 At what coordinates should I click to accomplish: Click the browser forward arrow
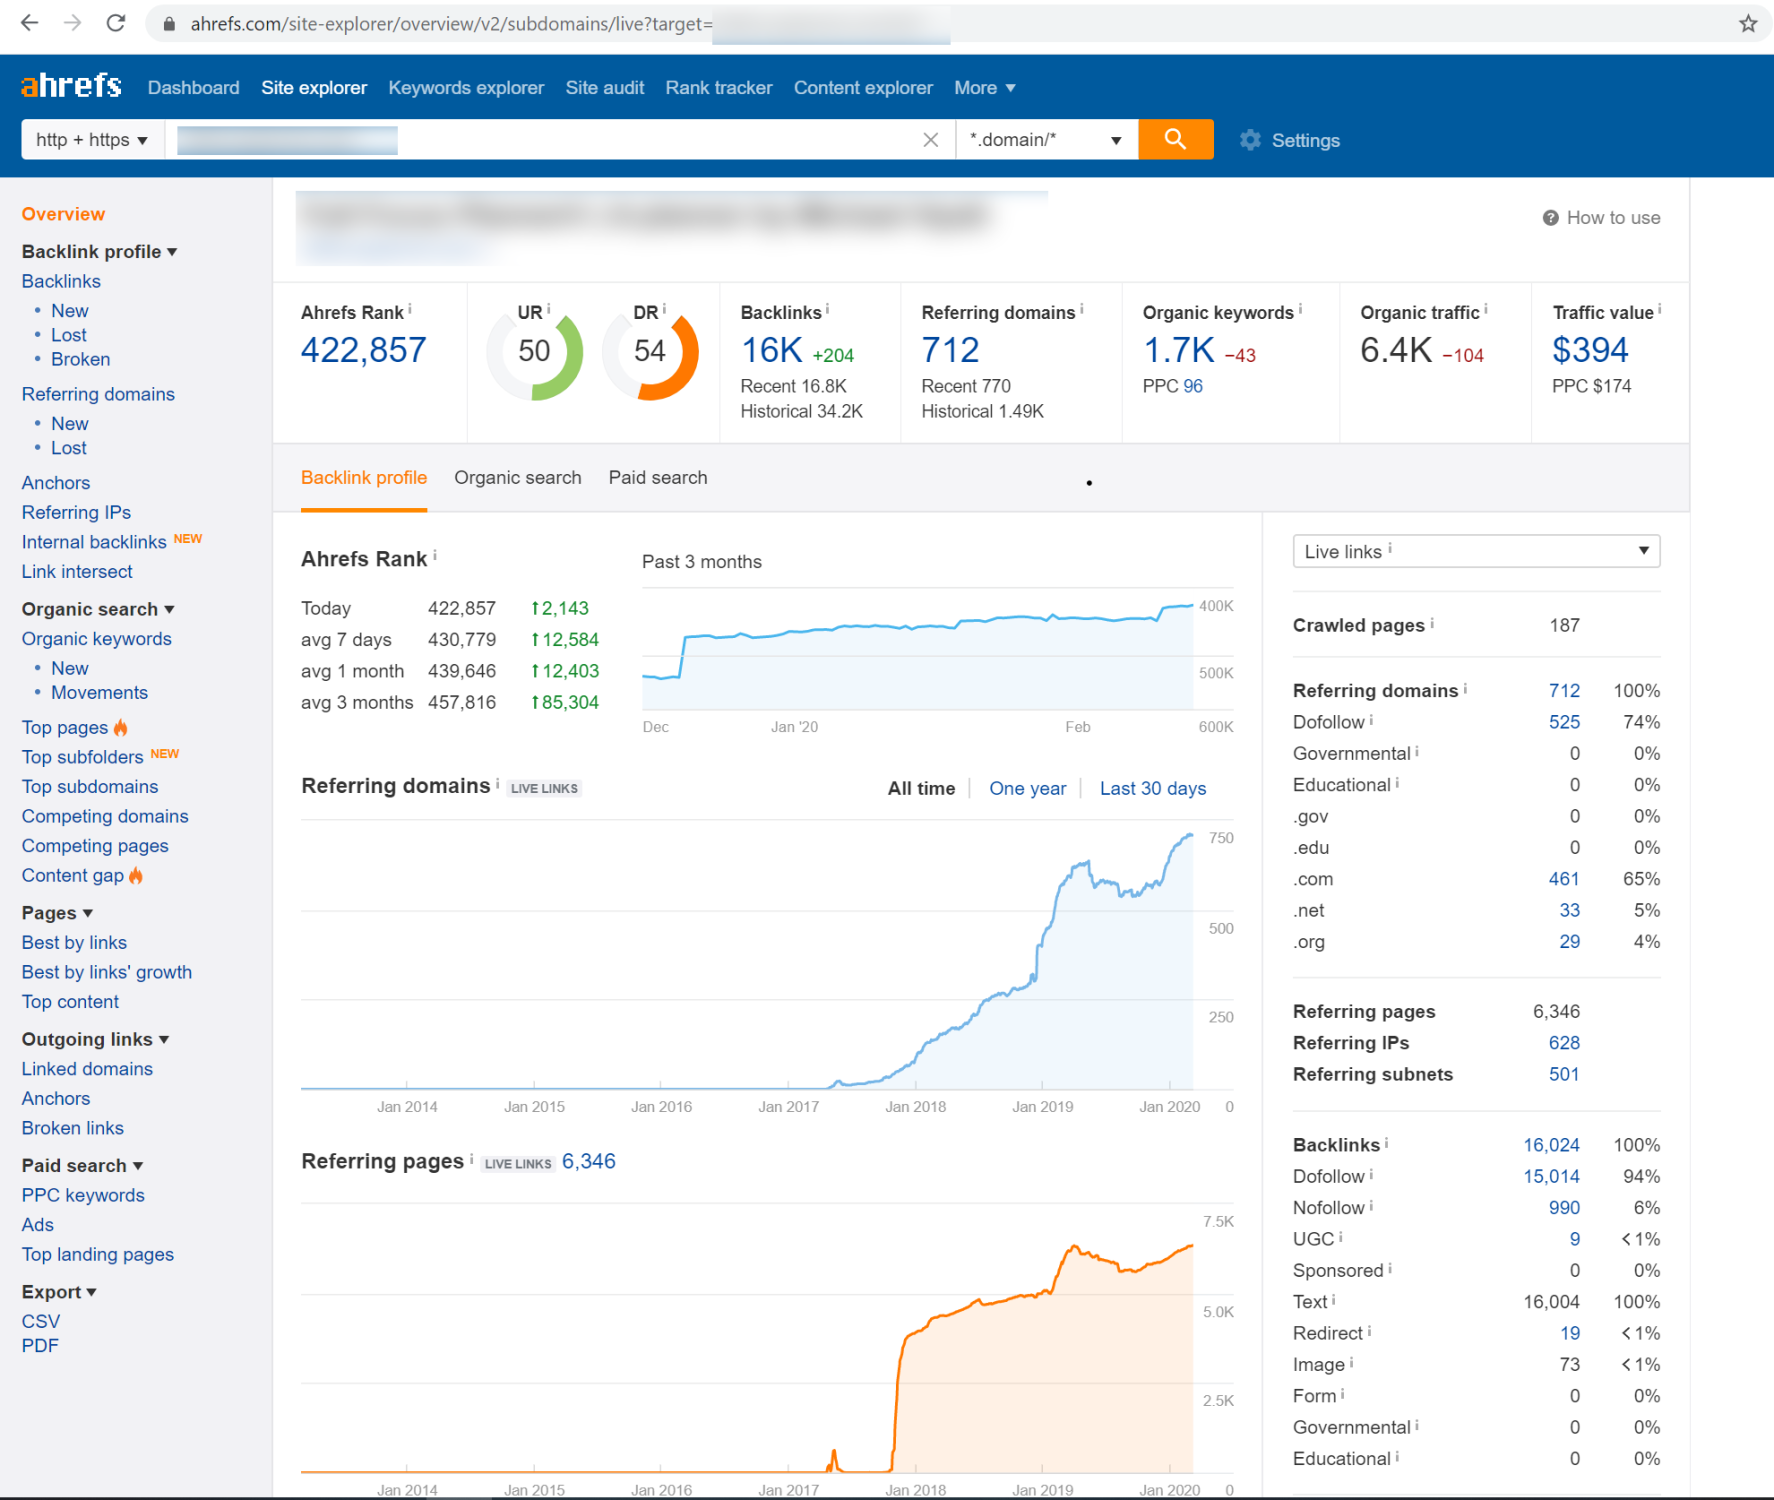72,22
